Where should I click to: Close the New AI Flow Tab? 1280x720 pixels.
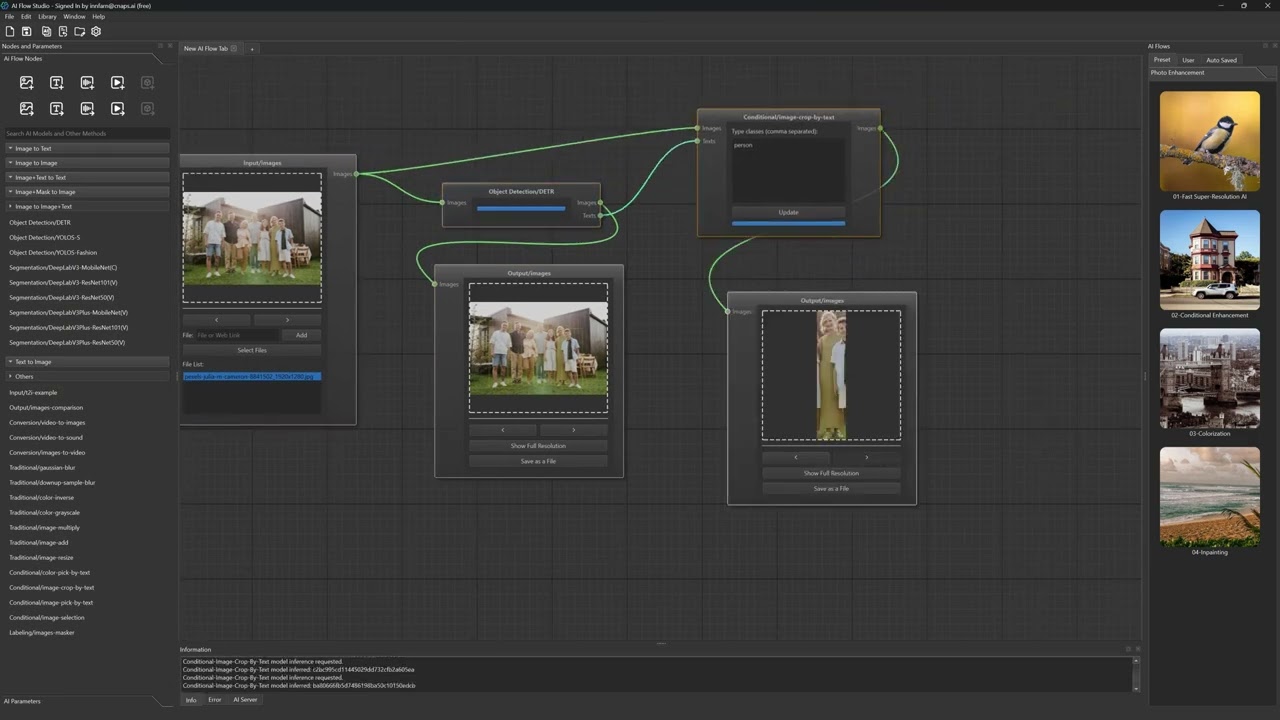234,48
